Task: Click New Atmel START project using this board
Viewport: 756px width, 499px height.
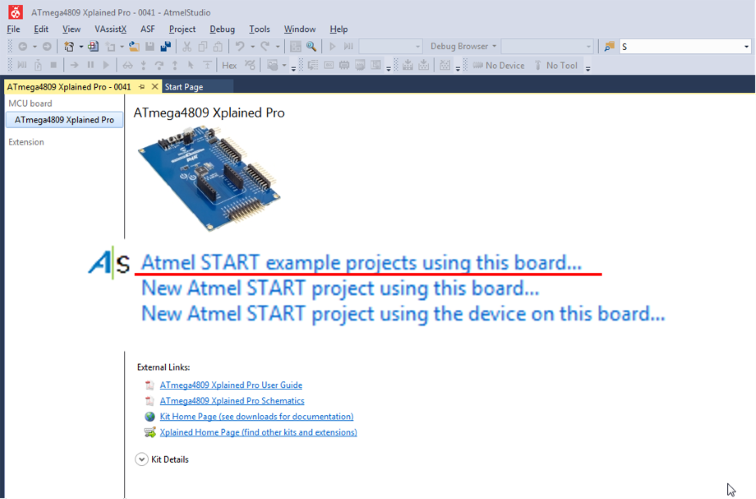Action: click(340, 288)
